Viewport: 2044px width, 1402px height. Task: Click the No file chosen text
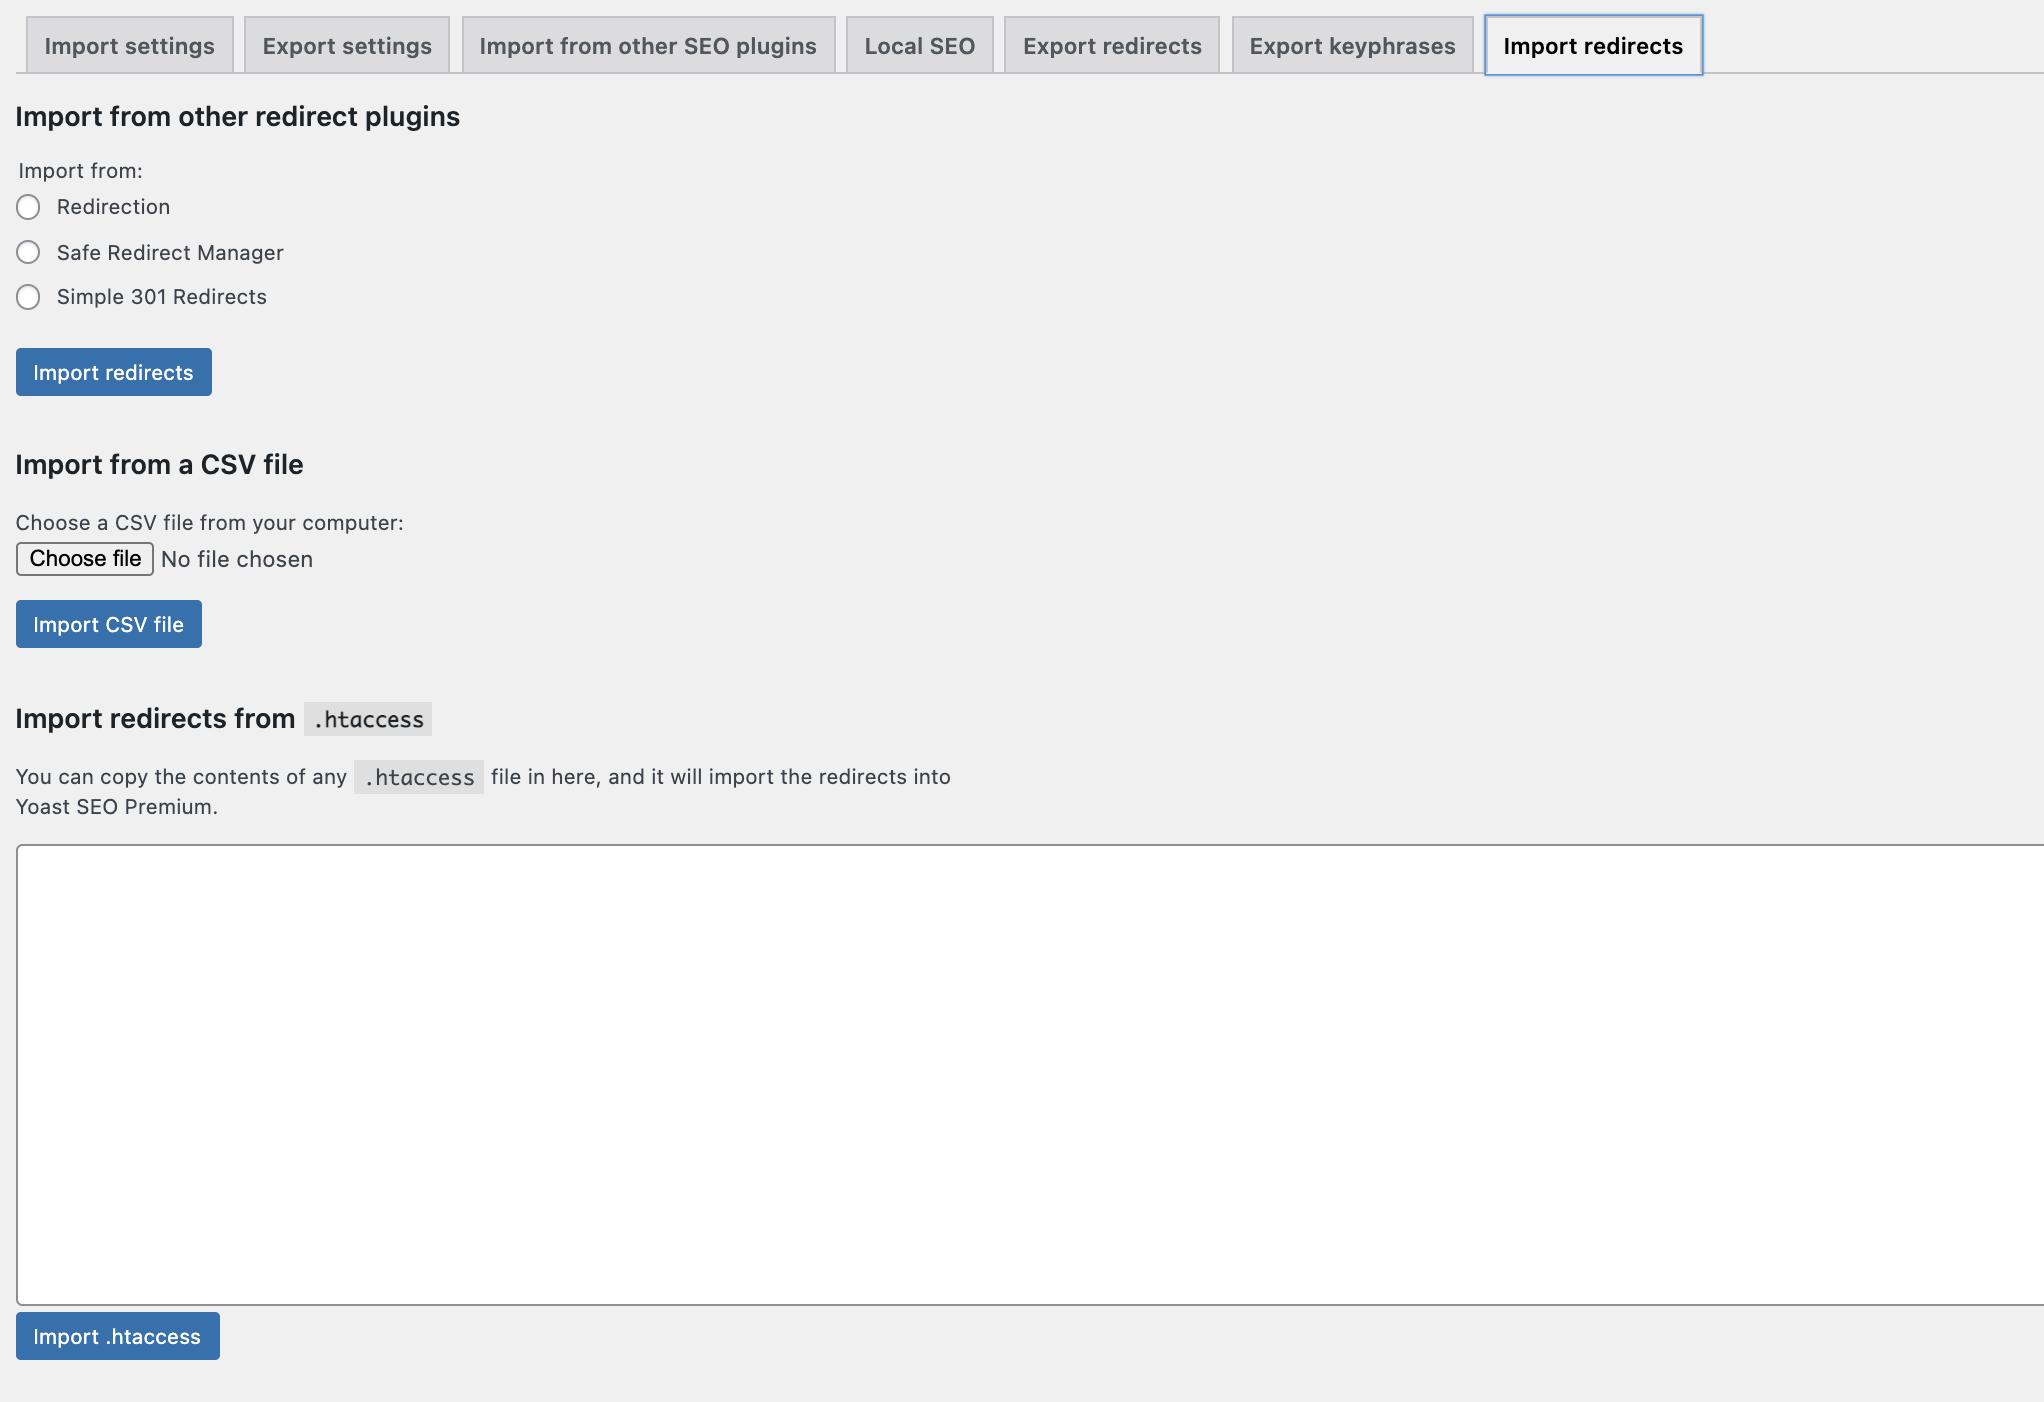237,560
